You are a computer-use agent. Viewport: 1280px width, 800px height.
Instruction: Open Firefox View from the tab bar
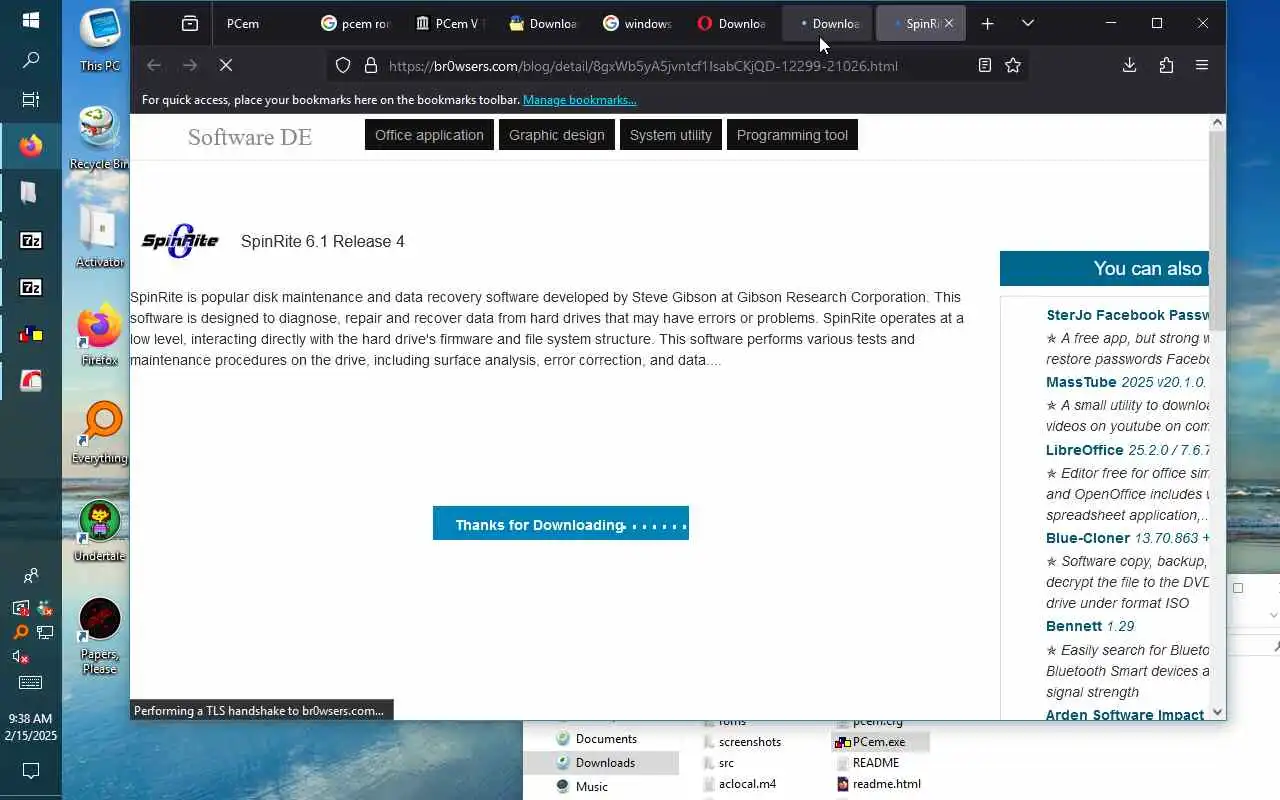[x=189, y=23]
